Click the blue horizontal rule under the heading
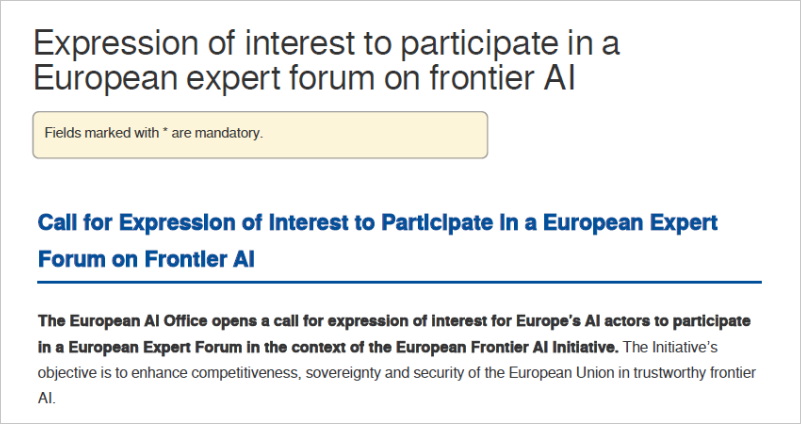 [x=399, y=283]
